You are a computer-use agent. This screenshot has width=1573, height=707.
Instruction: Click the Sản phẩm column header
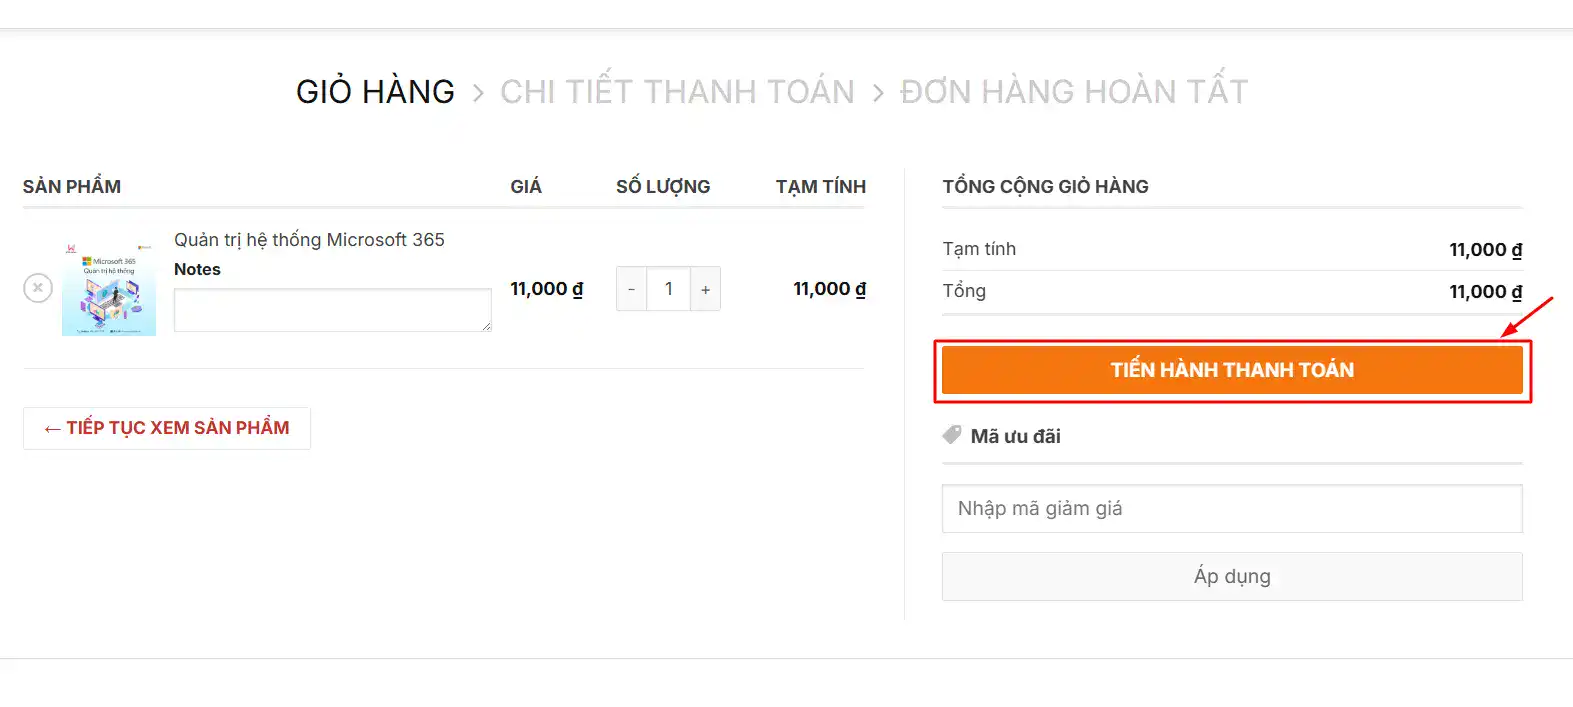tap(72, 187)
